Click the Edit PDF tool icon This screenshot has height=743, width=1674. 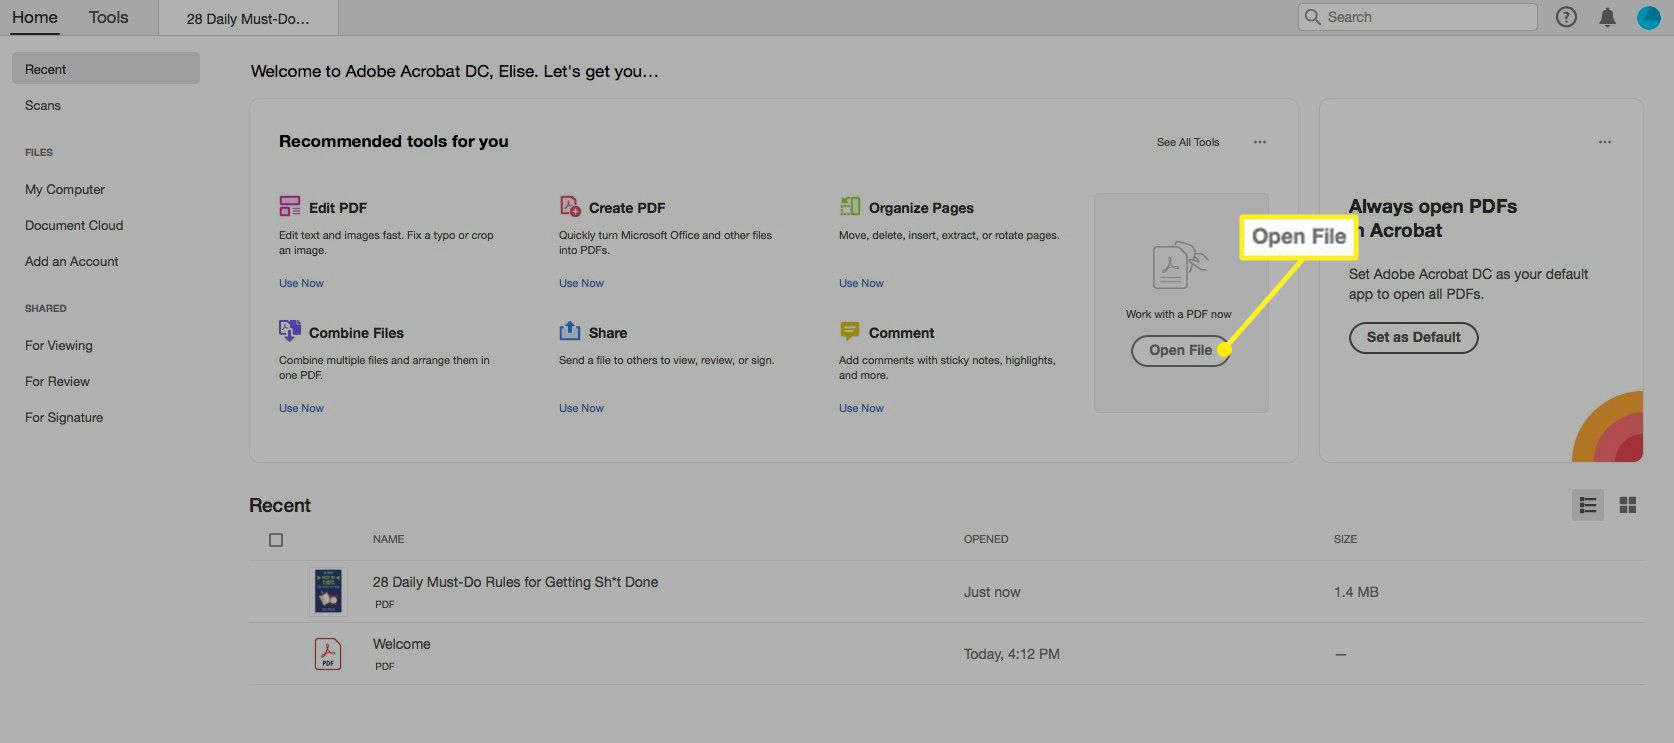tap(290, 207)
